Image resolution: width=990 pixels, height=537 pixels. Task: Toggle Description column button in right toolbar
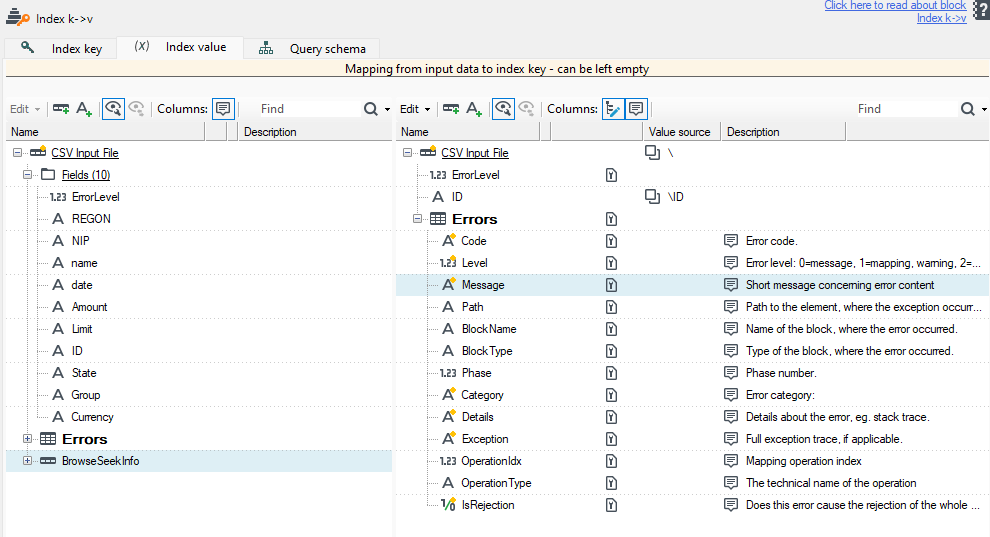click(636, 109)
